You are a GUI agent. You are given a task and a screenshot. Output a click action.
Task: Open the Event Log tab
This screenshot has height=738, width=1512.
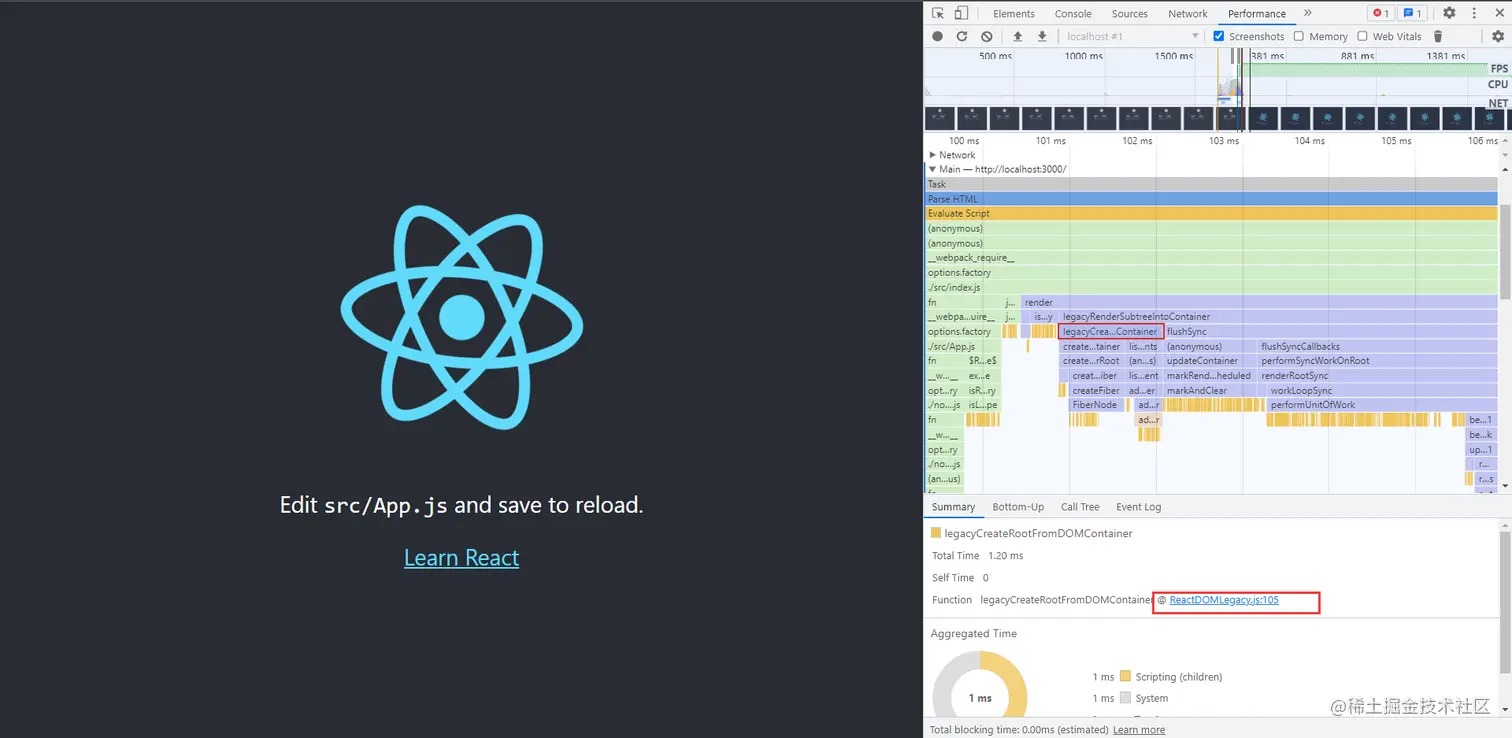click(1139, 507)
